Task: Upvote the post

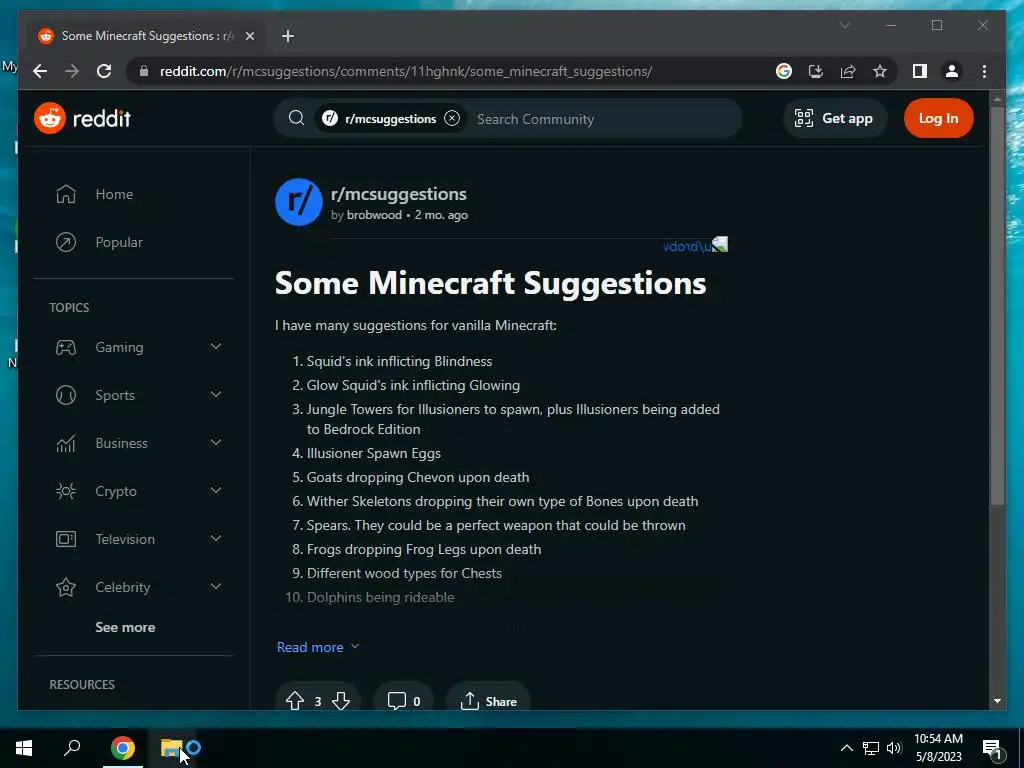Action: (295, 701)
